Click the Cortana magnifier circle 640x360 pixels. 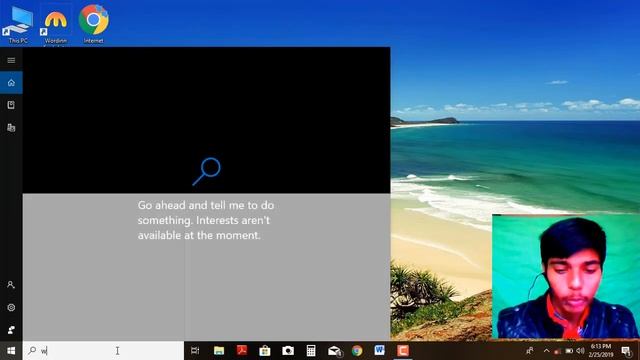(x=207, y=171)
